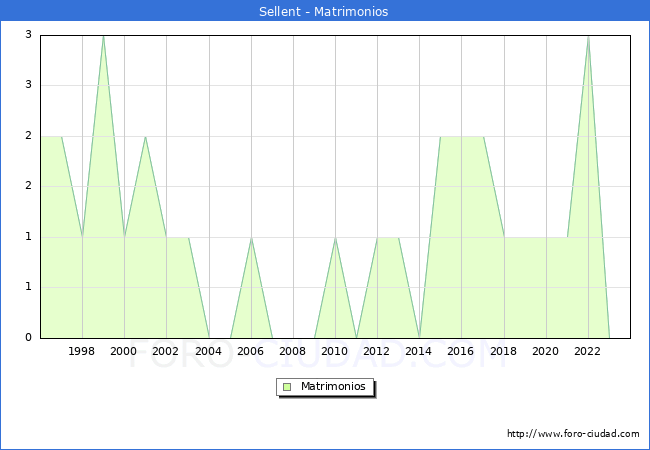
Task: Open the http://www.foro-ciudad.com link
Action: pyautogui.click(x=573, y=434)
